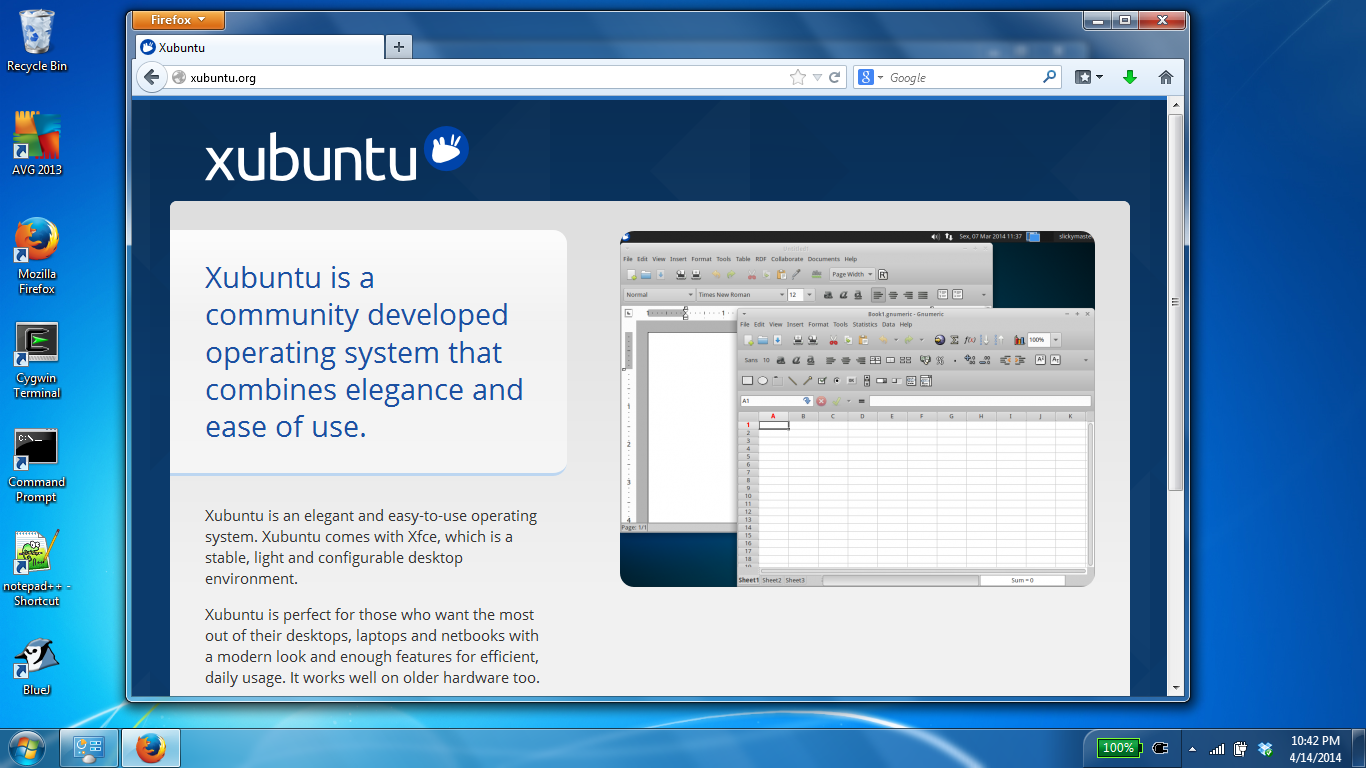Click the globe site identity icon
This screenshot has width=1366, height=768.
pyautogui.click(x=179, y=77)
